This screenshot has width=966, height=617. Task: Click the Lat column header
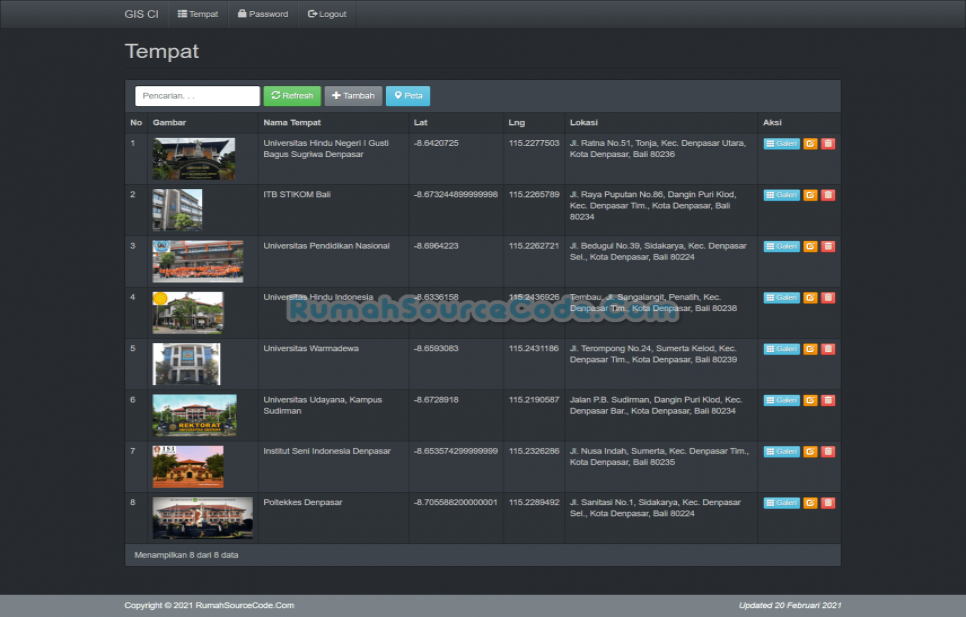pyautogui.click(x=421, y=123)
